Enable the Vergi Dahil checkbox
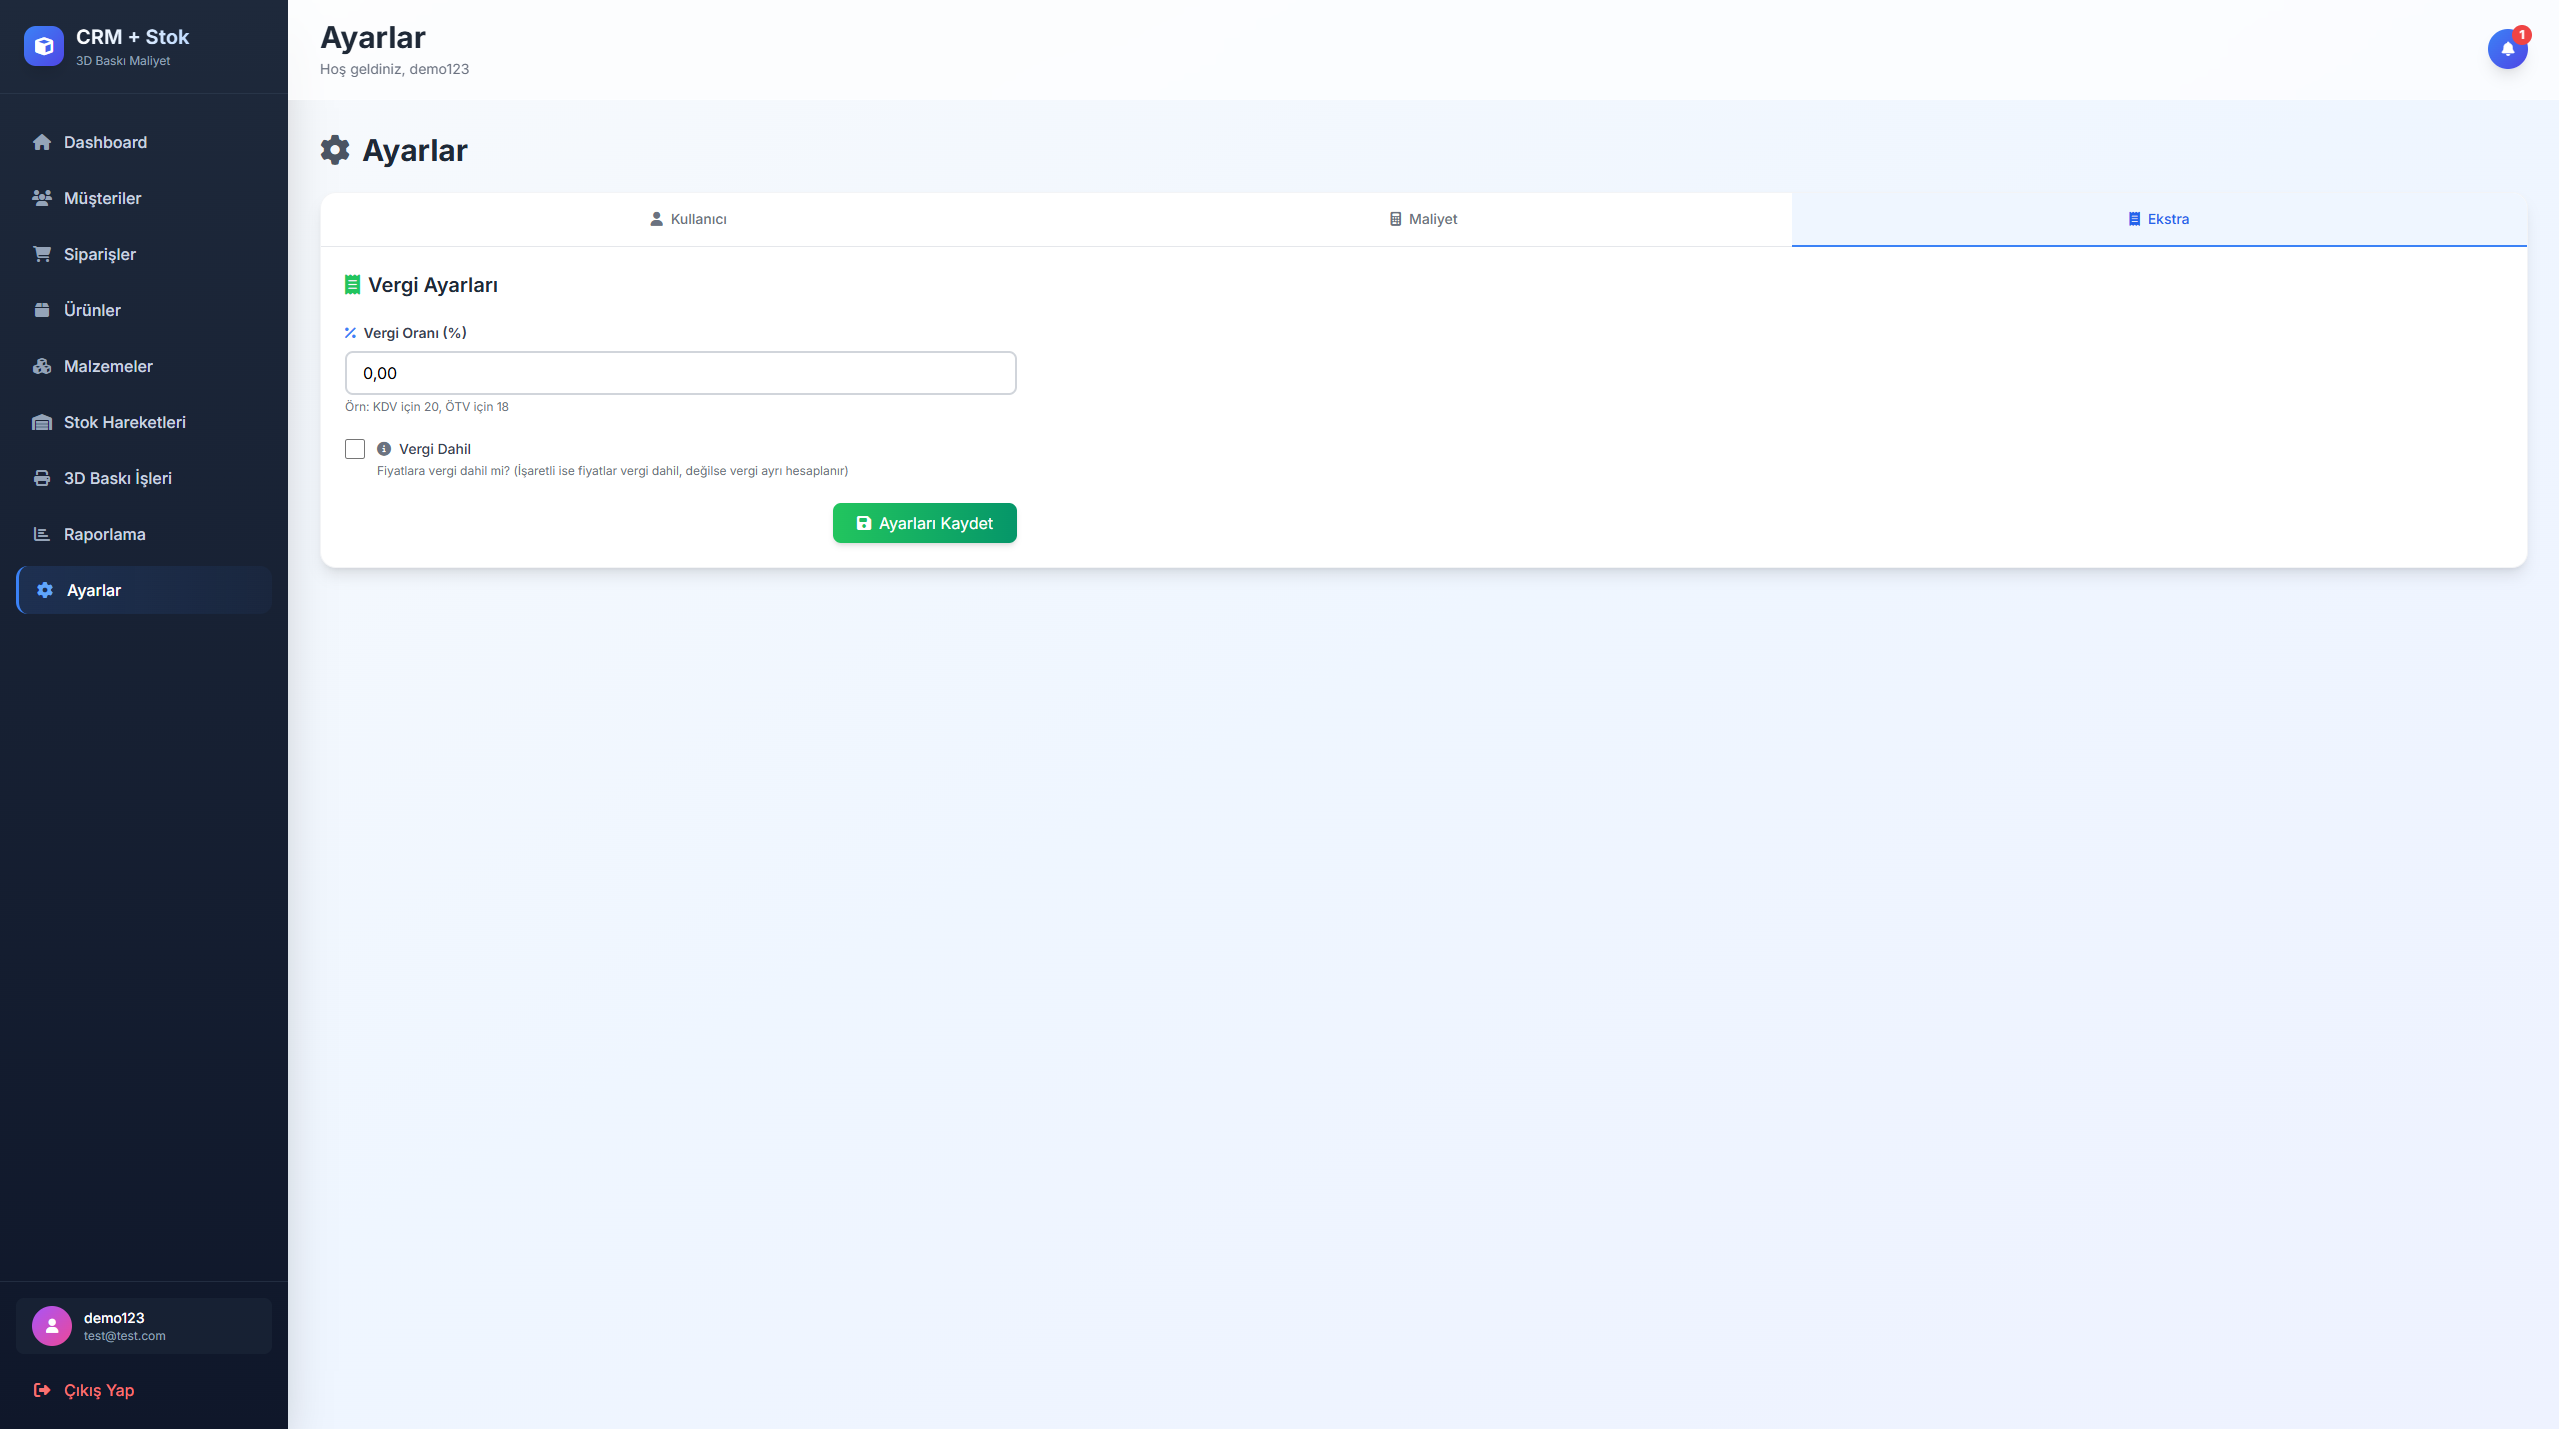 click(x=355, y=449)
